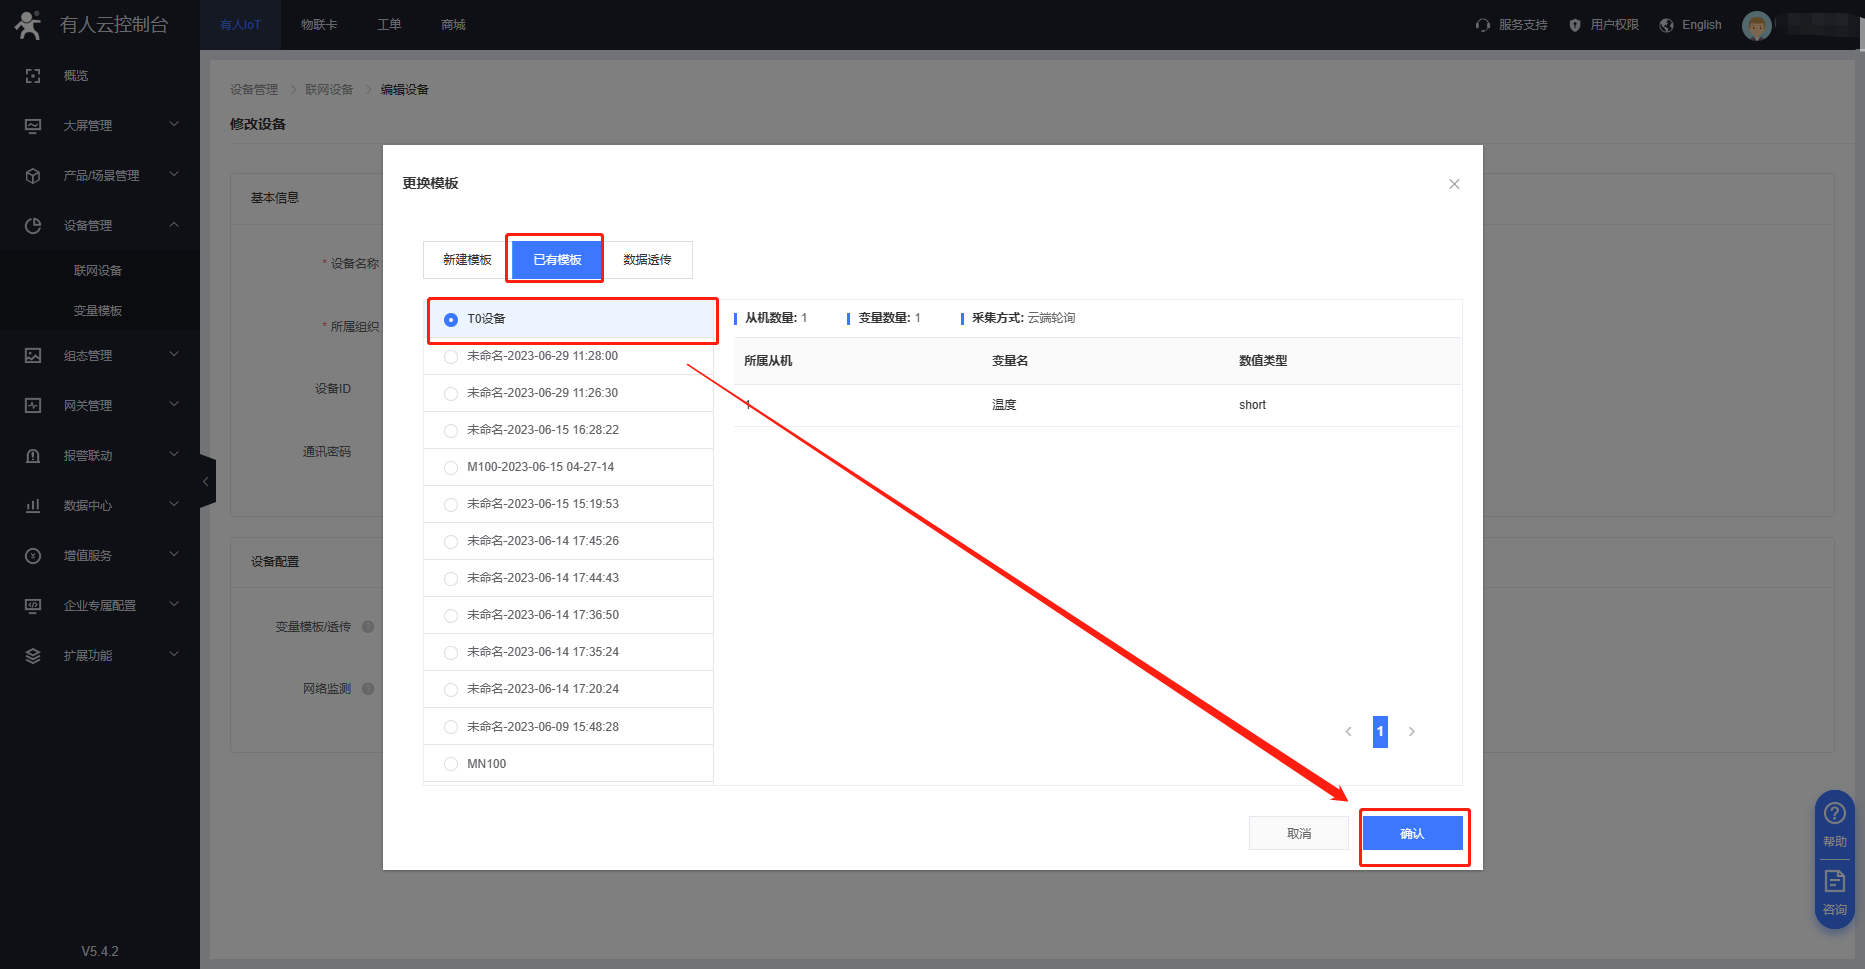Open the 帮助 help floating icon
The width and height of the screenshot is (1865, 969).
1834,821
